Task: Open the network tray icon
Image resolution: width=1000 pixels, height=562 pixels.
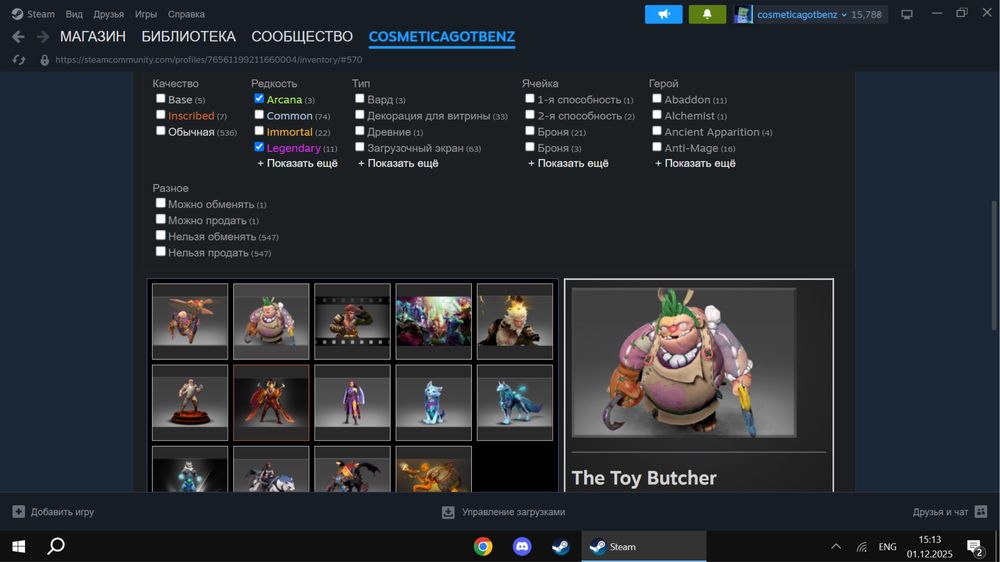Action: pyautogui.click(x=862, y=547)
